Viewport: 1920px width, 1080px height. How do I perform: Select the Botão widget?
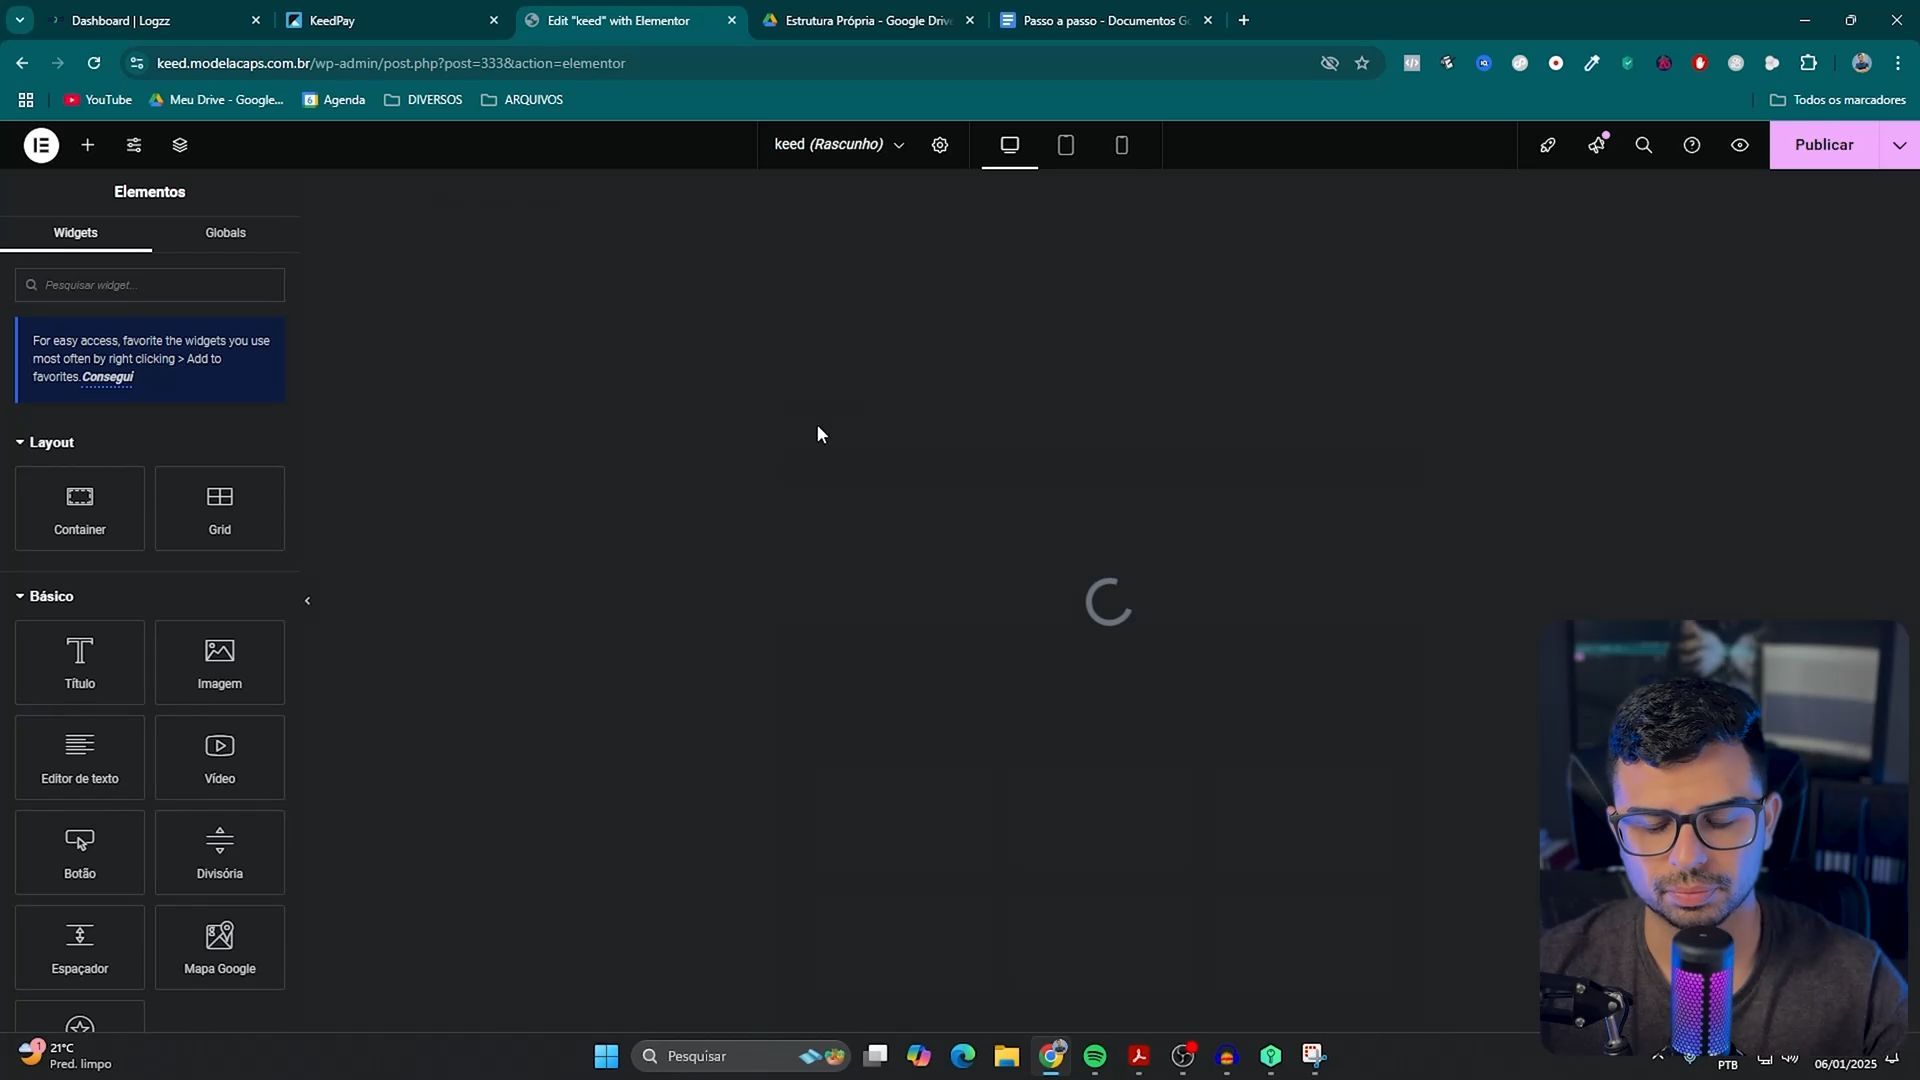click(x=80, y=853)
